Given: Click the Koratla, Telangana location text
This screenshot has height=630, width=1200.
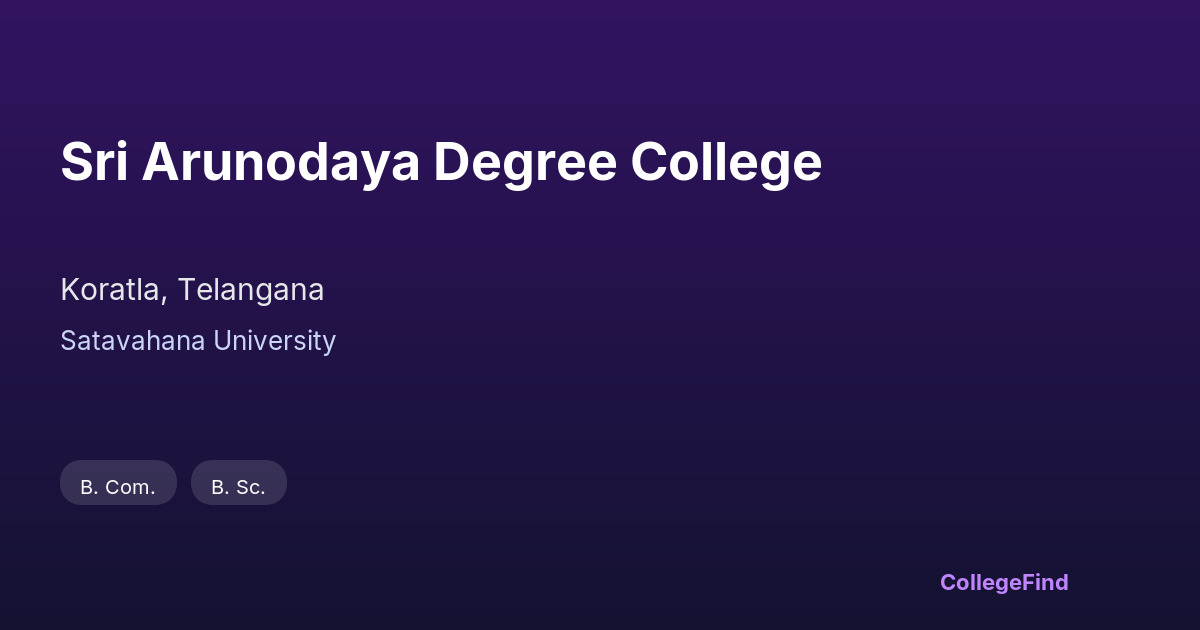Looking at the screenshot, I should (x=192, y=290).
